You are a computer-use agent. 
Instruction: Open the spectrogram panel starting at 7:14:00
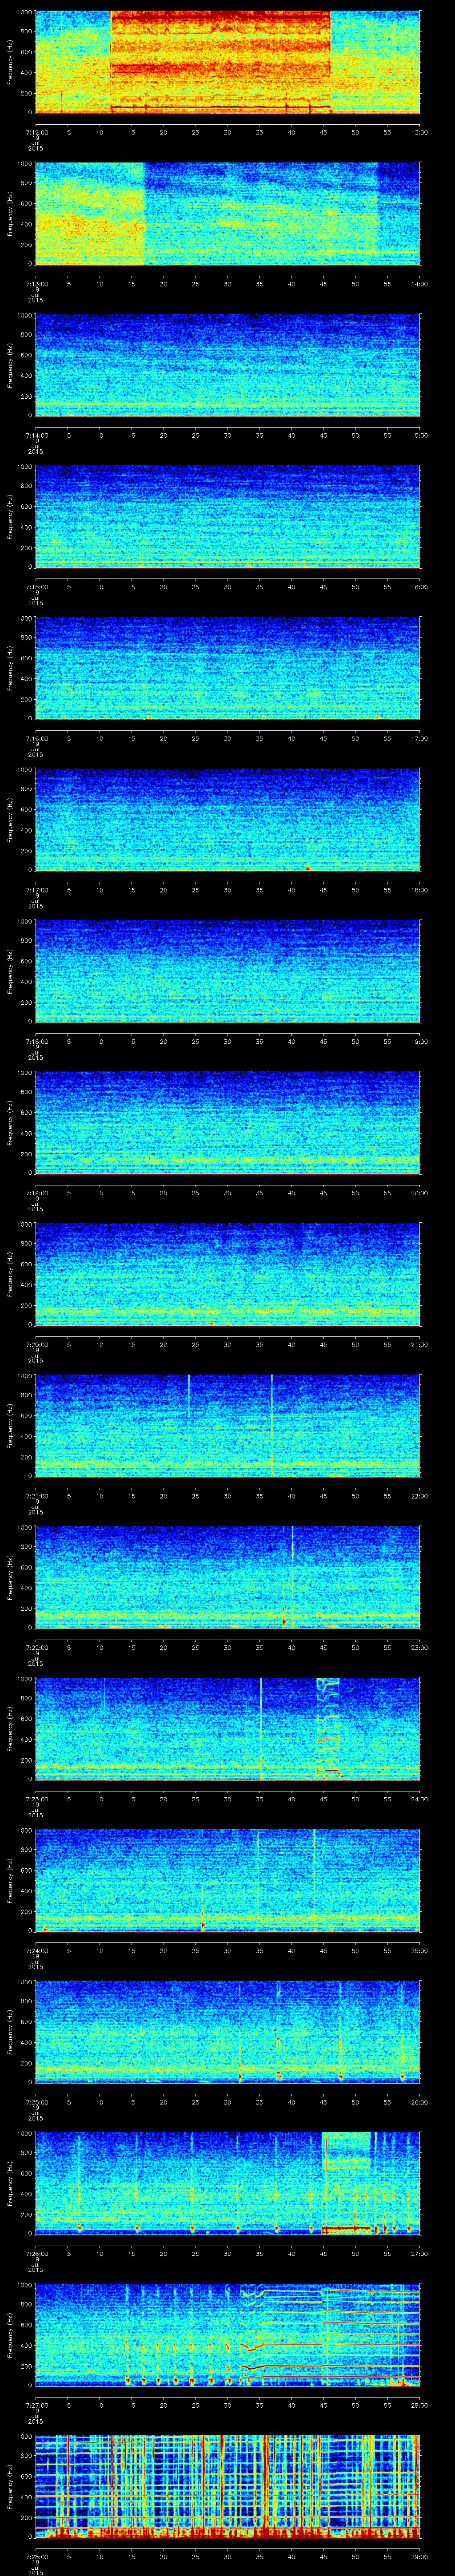tap(228, 365)
